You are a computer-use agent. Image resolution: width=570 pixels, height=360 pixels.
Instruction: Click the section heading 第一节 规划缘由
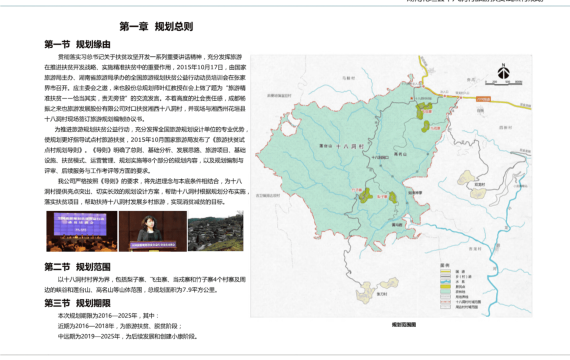[77, 44]
